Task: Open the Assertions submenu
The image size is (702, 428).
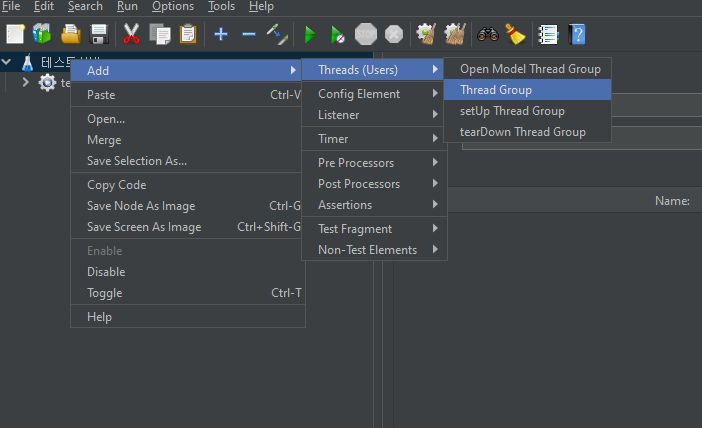Action: point(374,205)
